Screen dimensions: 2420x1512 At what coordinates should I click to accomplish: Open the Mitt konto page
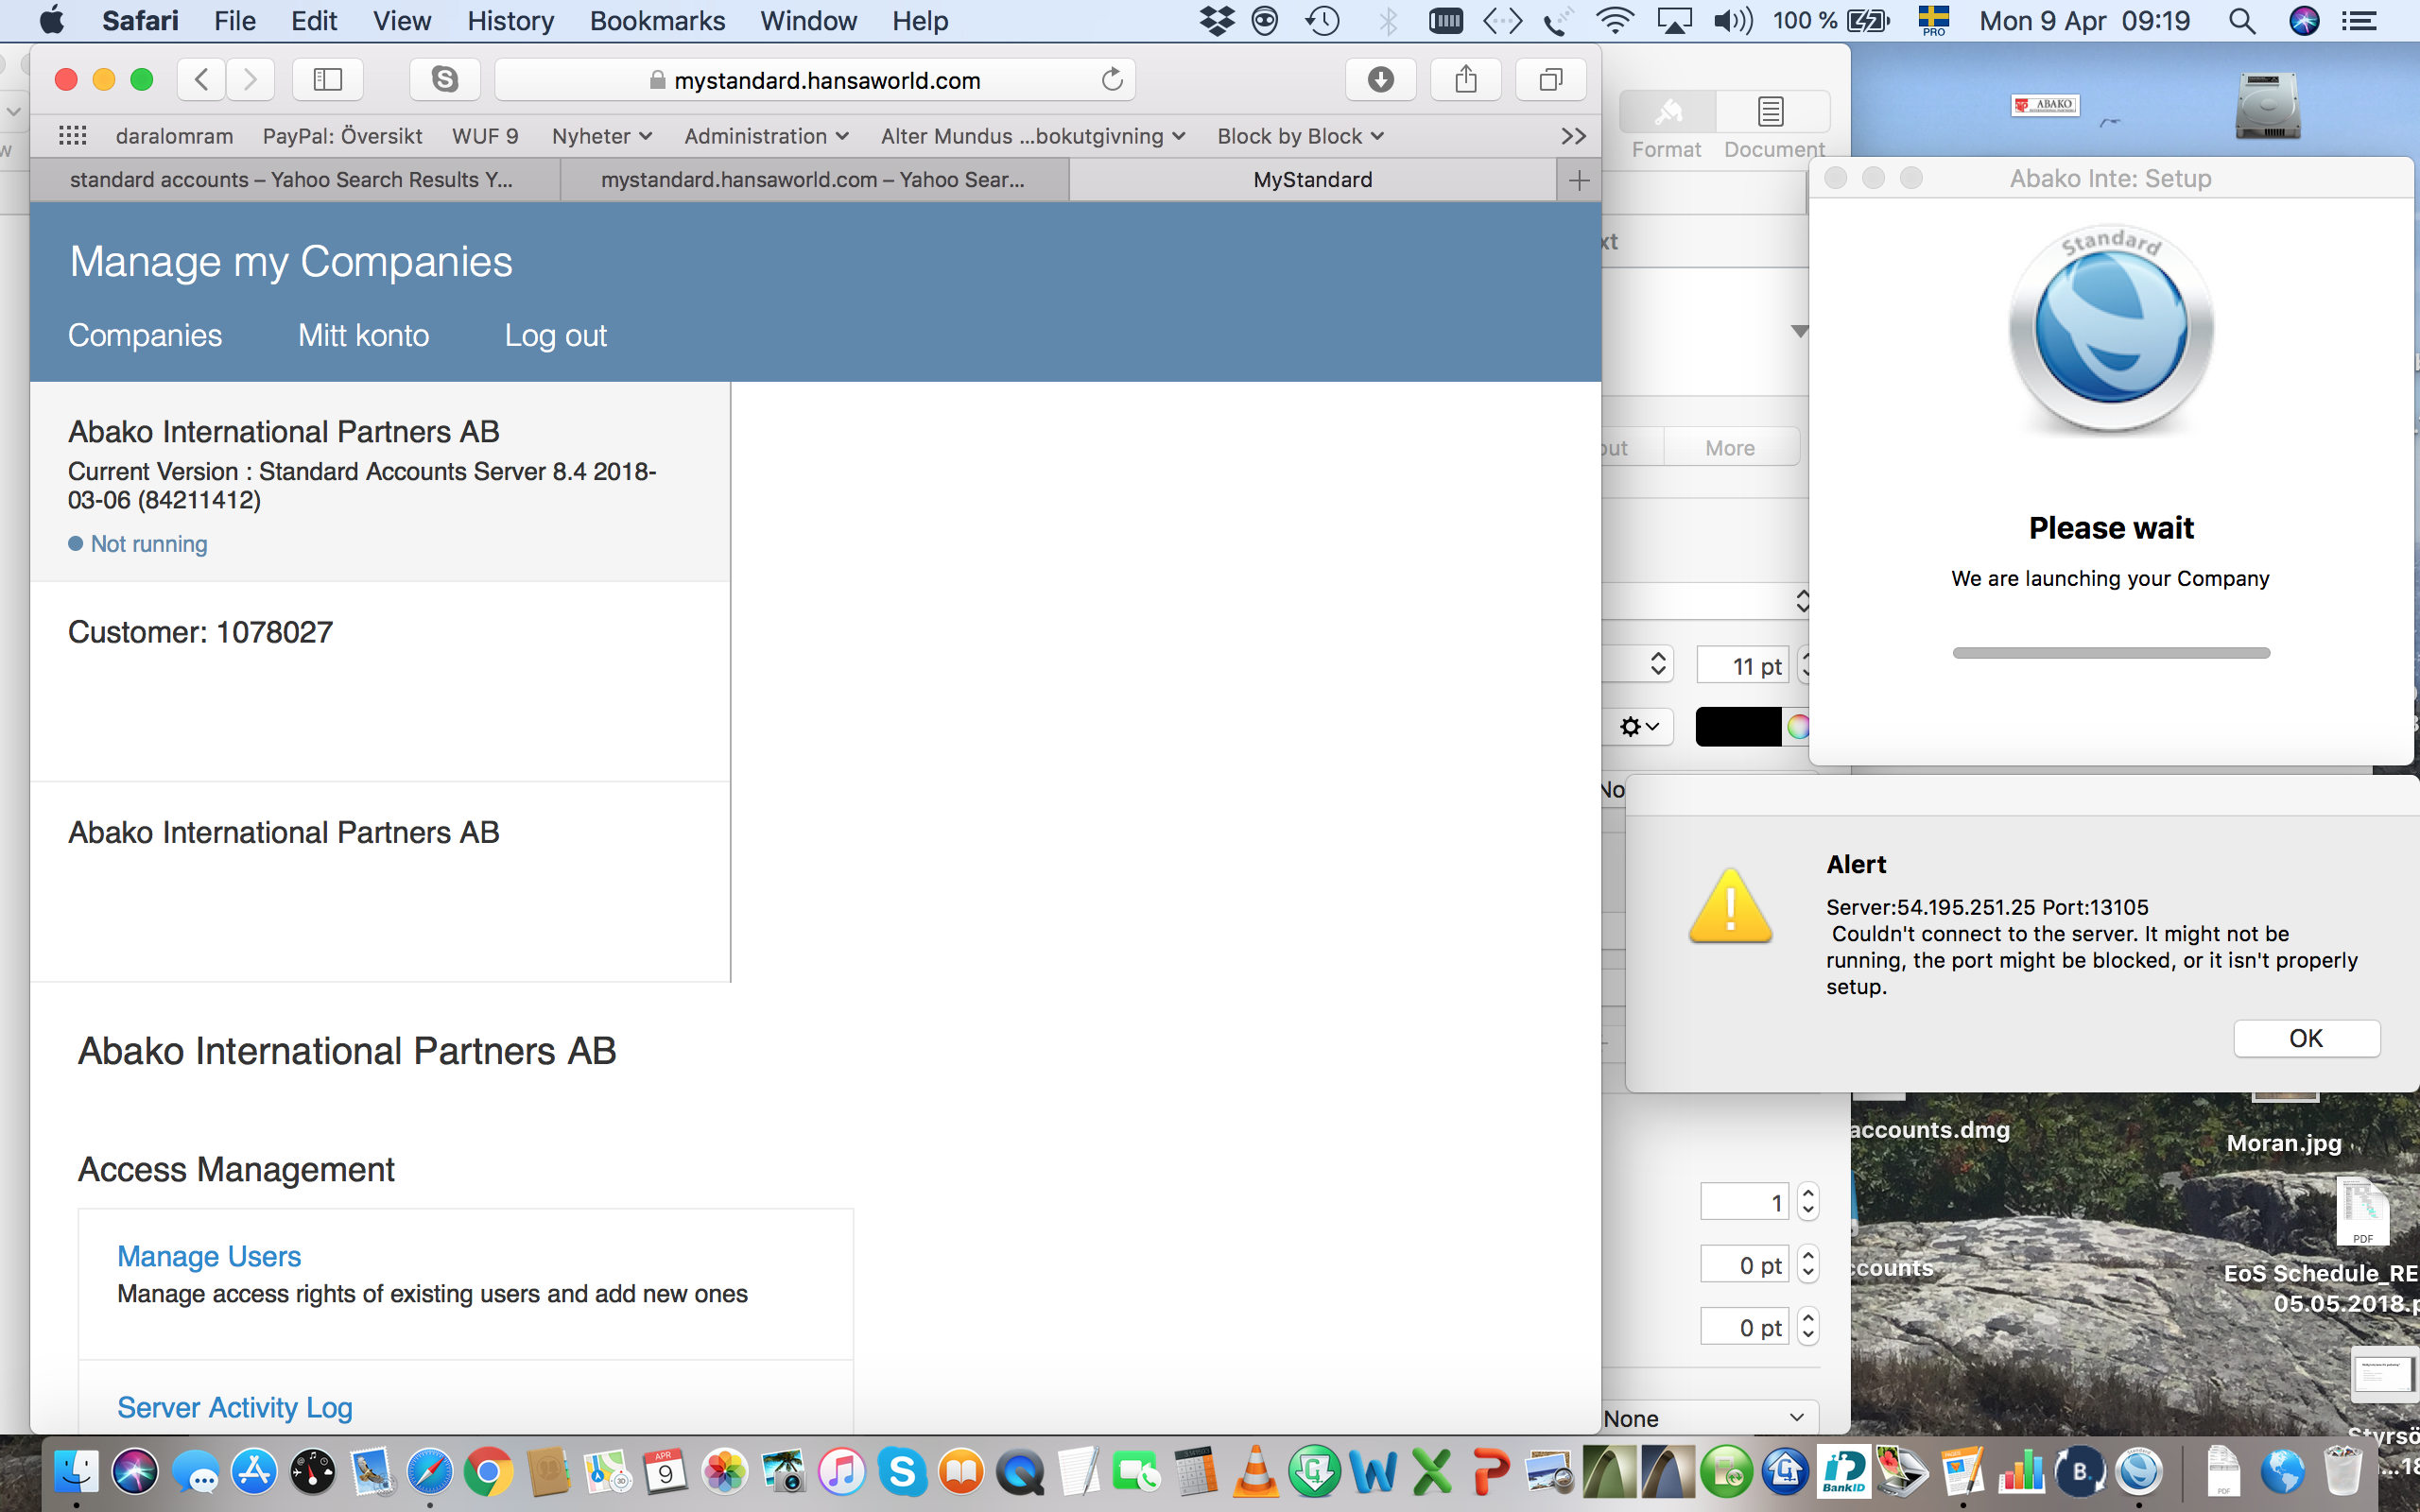click(363, 335)
